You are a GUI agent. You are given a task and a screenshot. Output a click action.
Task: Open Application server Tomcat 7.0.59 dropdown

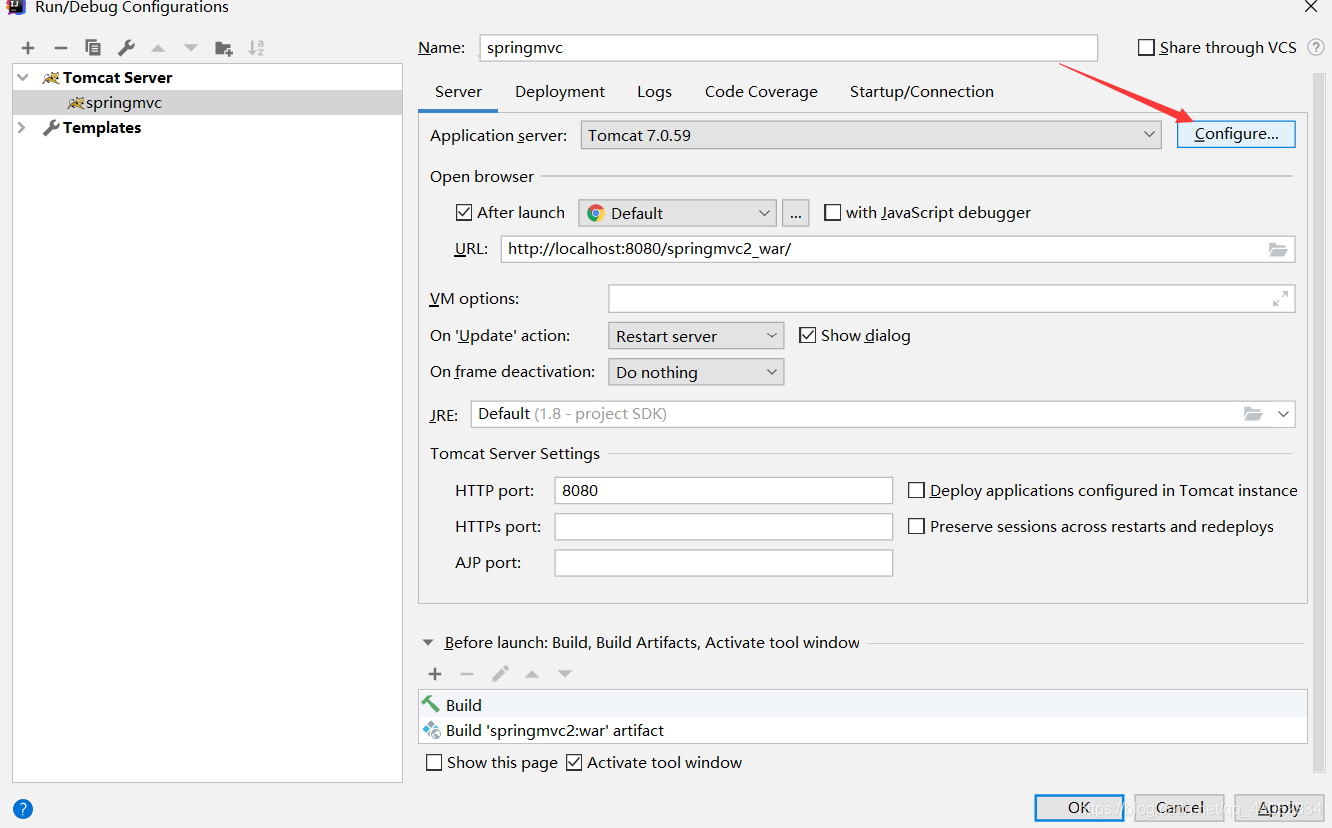pos(871,135)
